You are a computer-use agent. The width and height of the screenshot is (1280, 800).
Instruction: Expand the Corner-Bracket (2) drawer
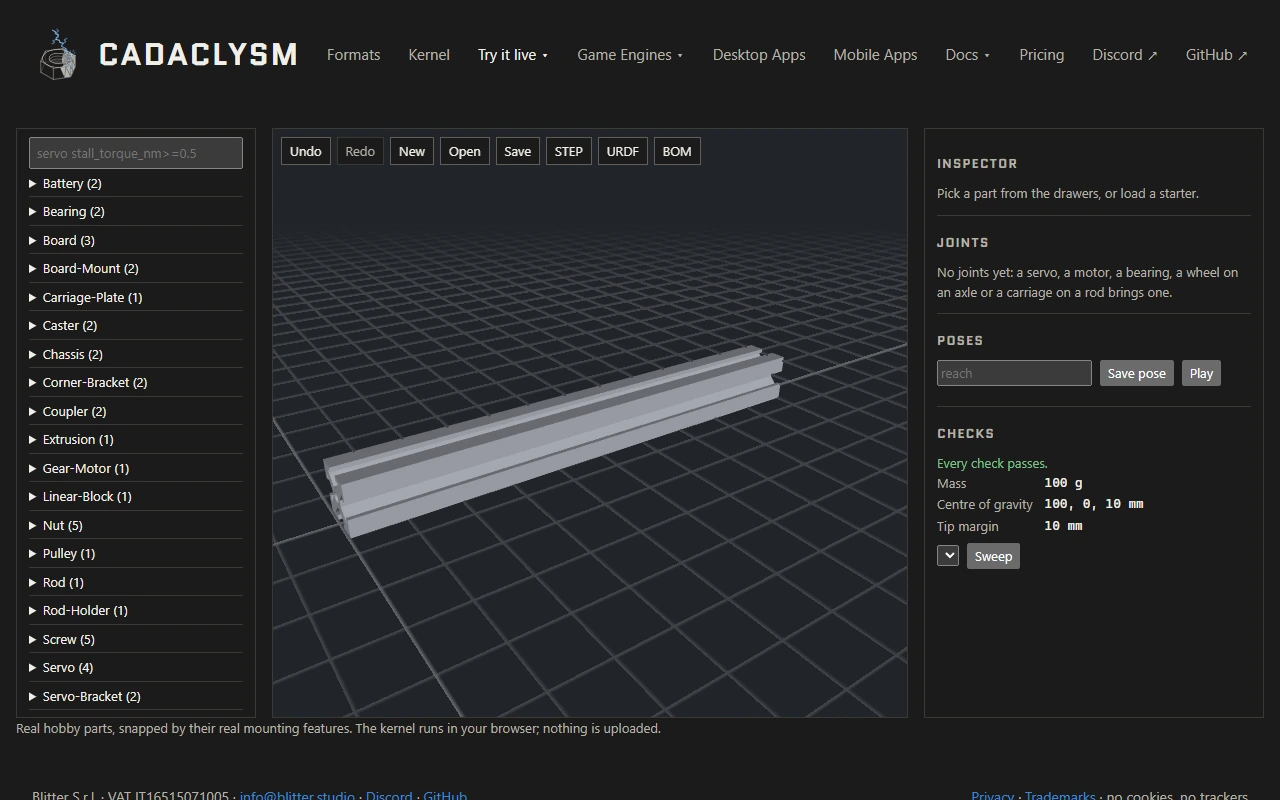136,383
